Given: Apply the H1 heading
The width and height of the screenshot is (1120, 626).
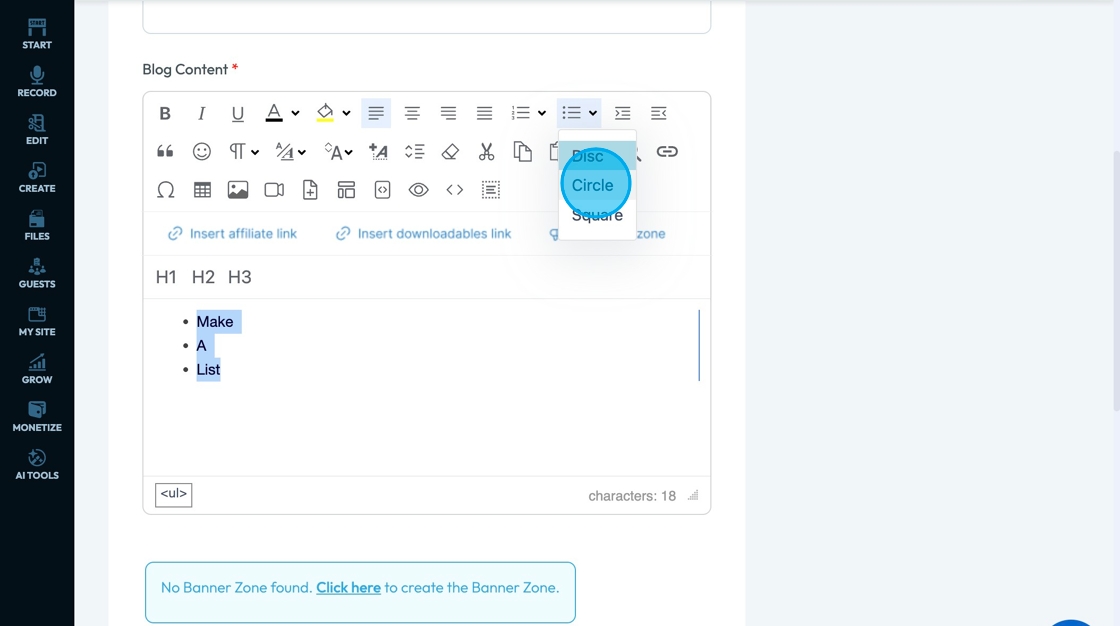Looking at the screenshot, I should (x=166, y=277).
